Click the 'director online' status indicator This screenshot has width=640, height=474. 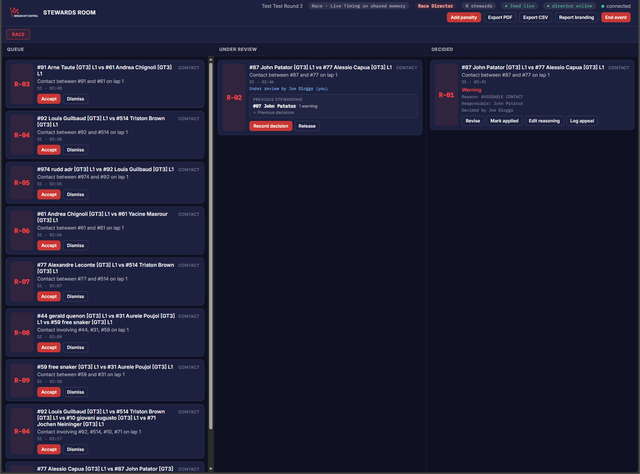coord(569,6)
